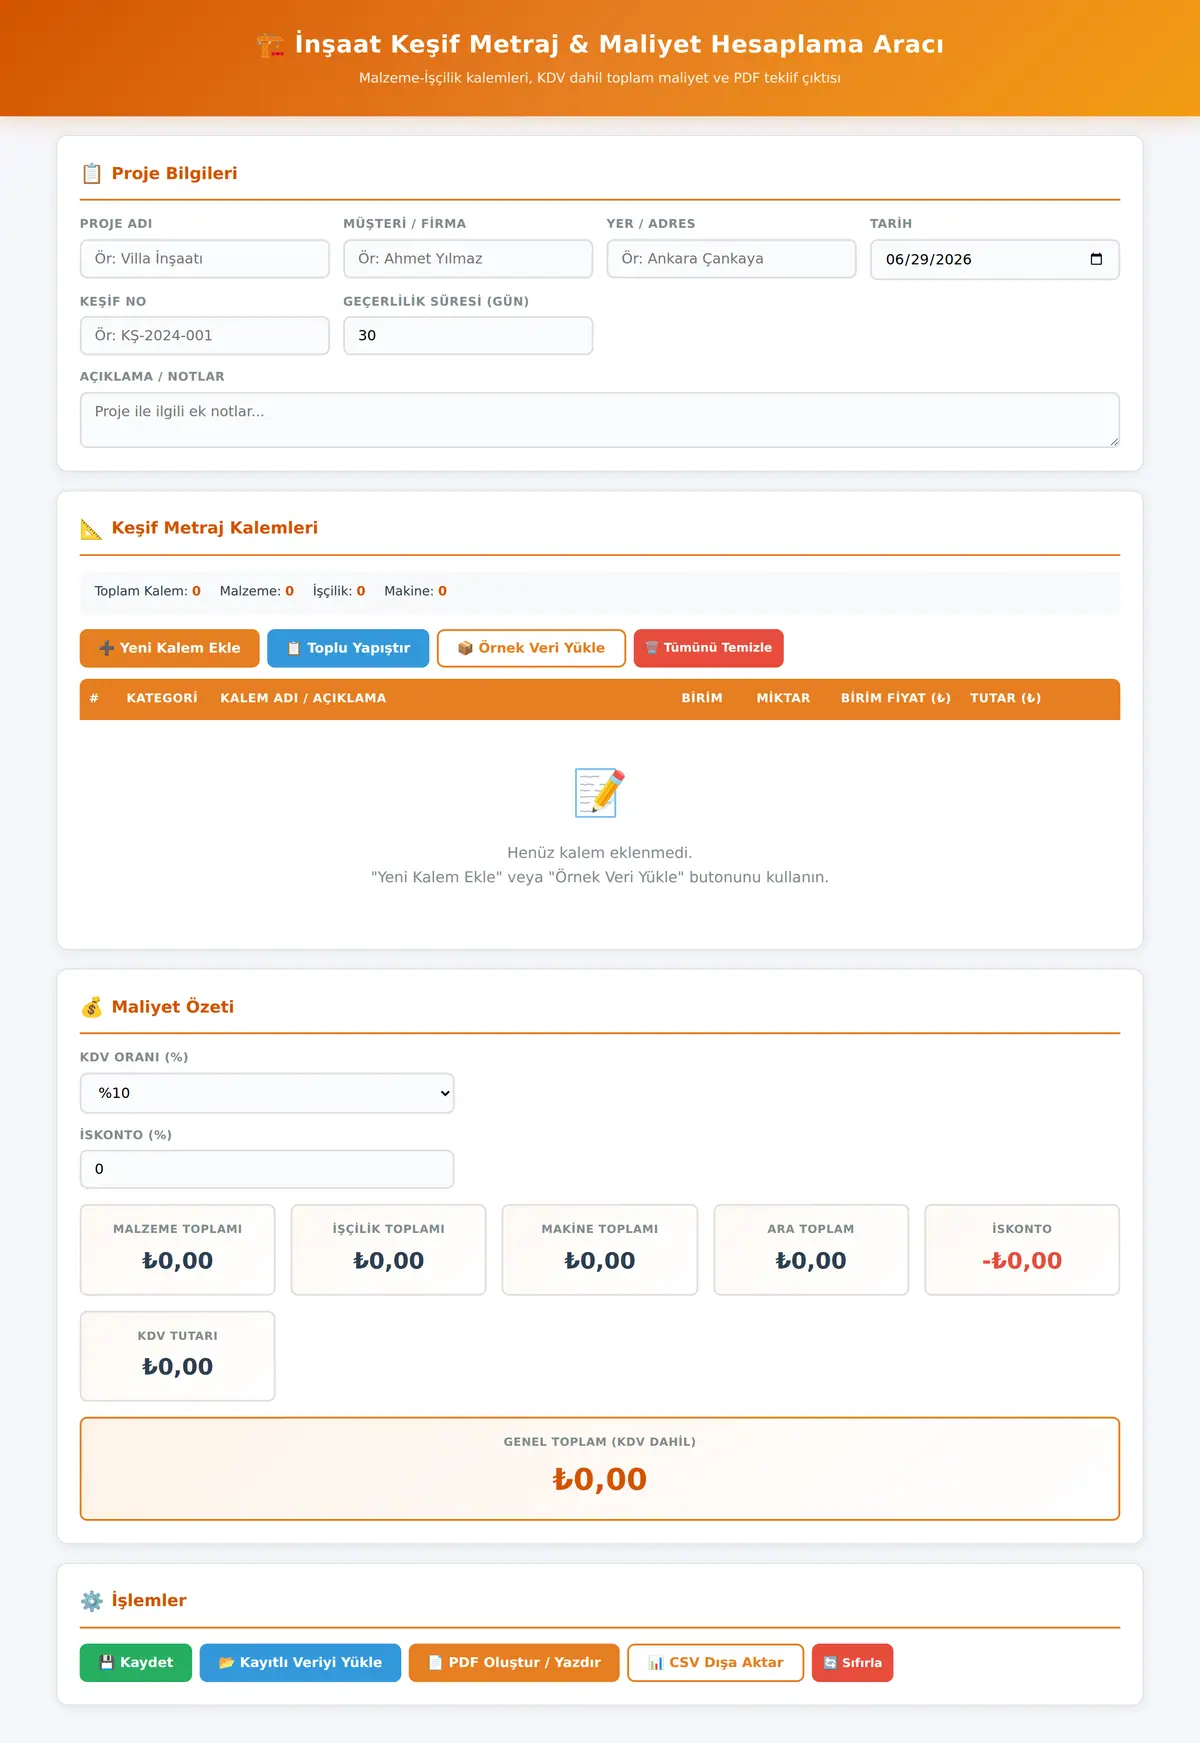Click the İskonto percentage input field

[x=267, y=1169]
